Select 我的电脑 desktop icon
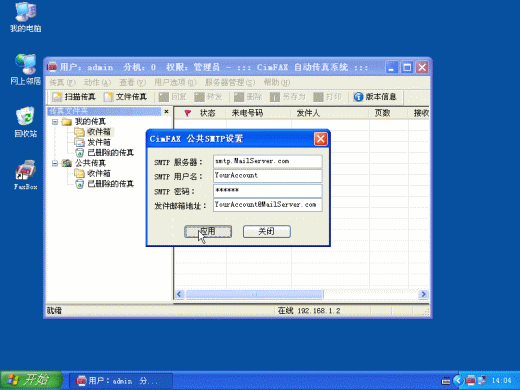This screenshot has width=520, height=390. point(25,11)
